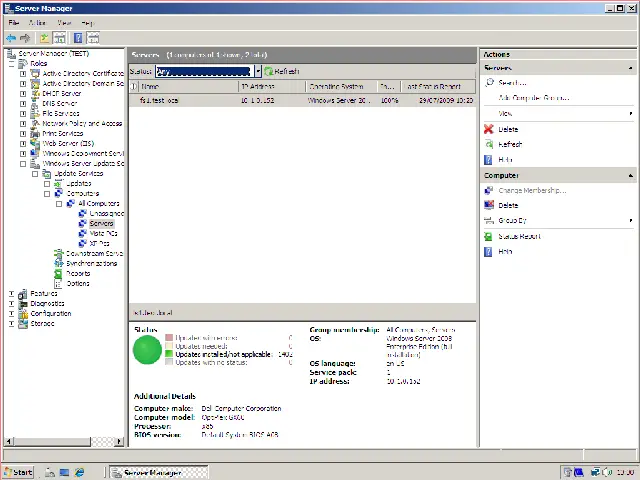This screenshot has width=640, height=480.
Task: Click Server Manager taskbar button
Action: (x=159, y=473)
